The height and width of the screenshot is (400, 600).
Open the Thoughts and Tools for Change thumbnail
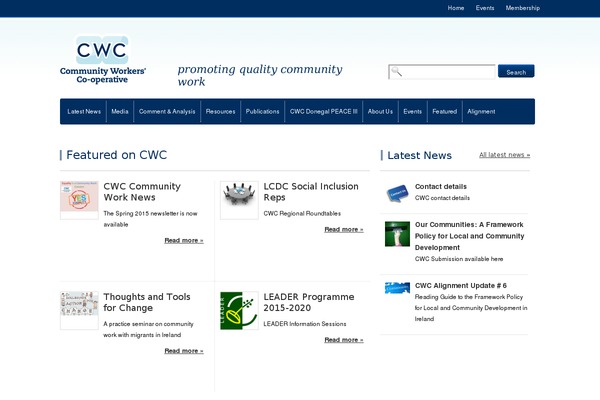tap(79, 310)
